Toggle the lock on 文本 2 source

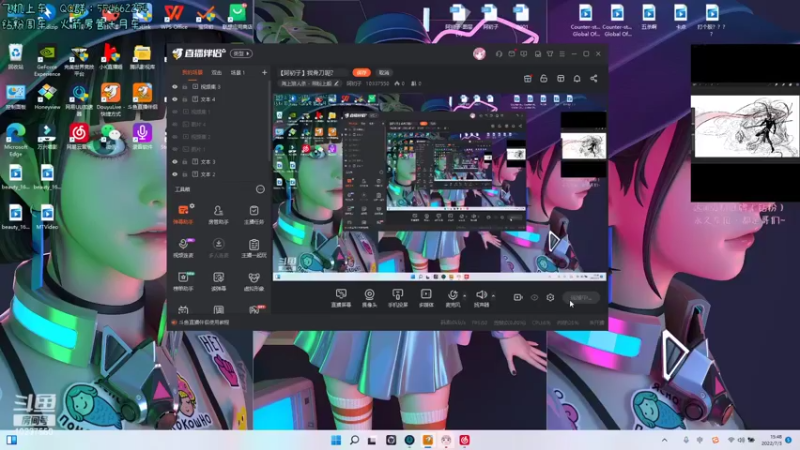(185, 174)
